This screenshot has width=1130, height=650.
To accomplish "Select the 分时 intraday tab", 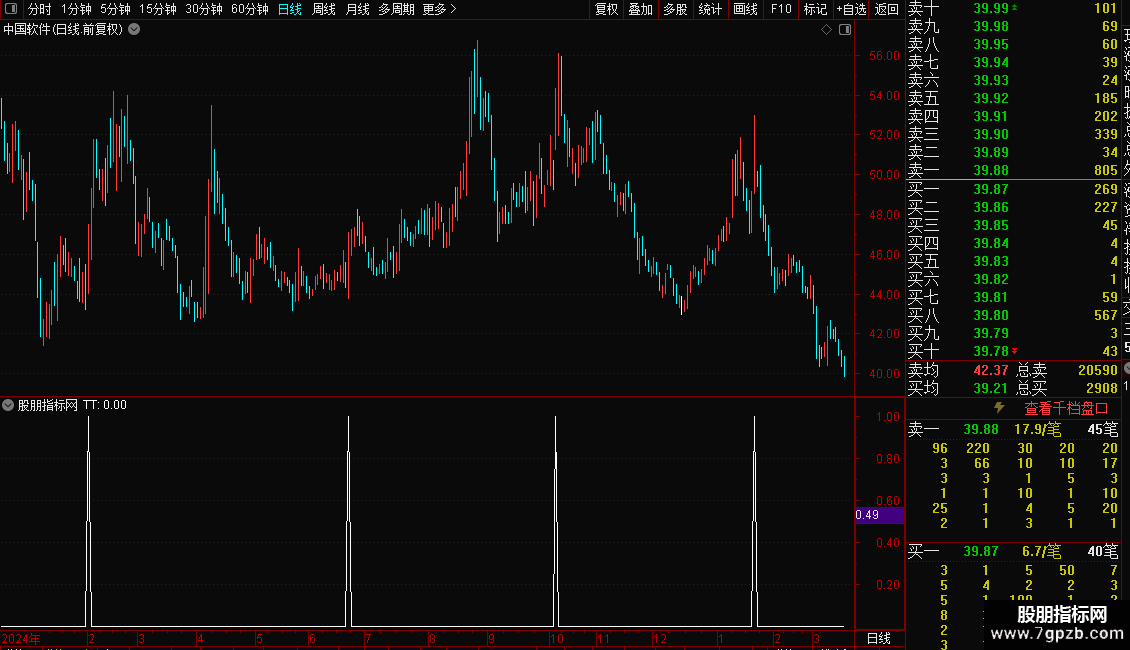I will coord(40,9).
